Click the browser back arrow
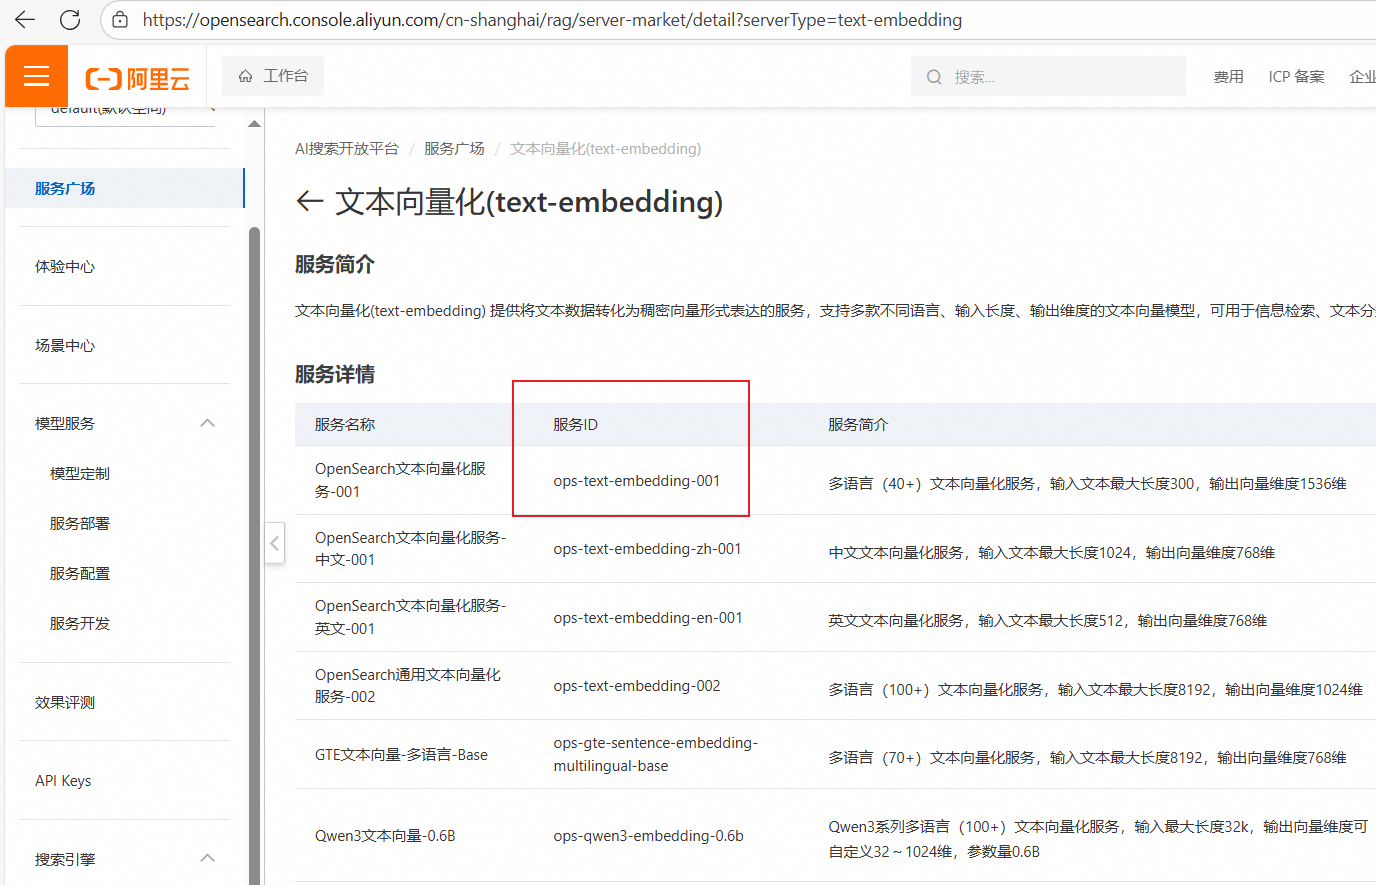The image size is (1376, 885). click(25, 19)
